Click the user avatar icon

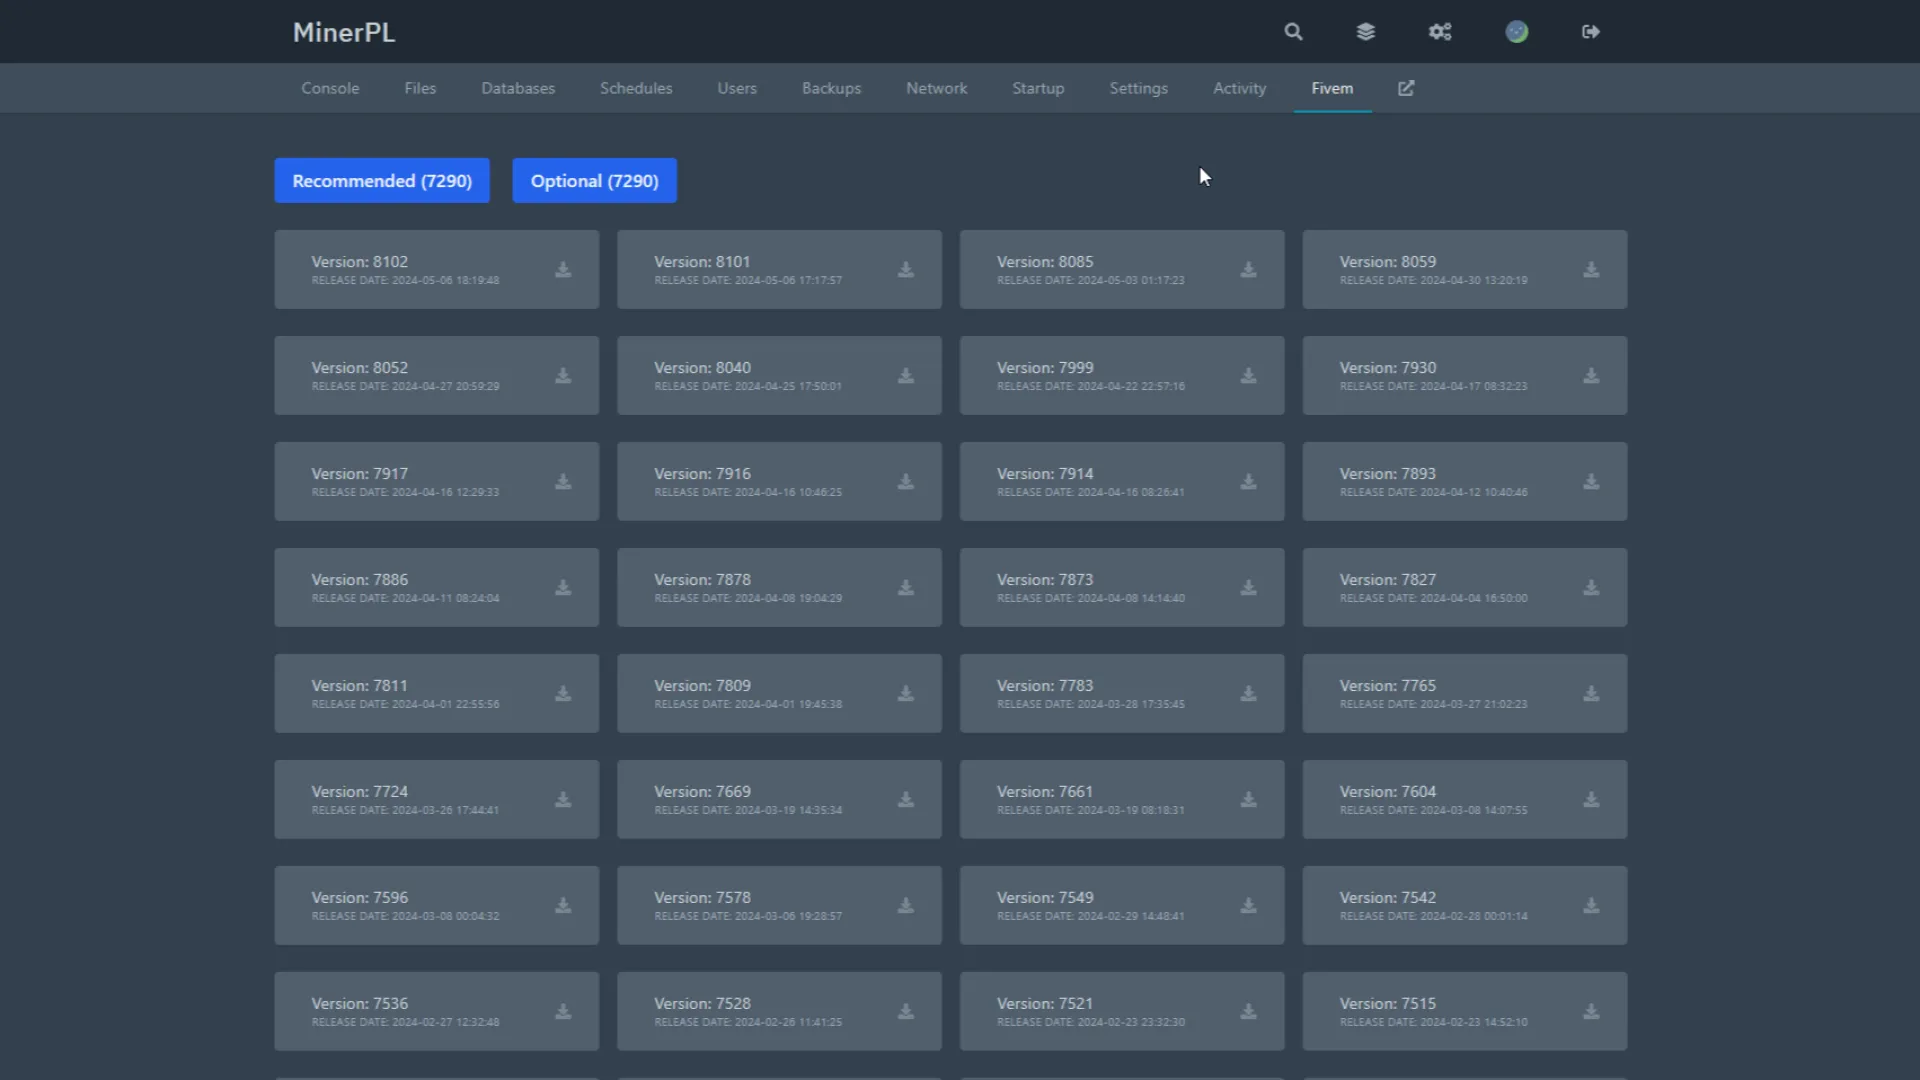[1516, 32]
